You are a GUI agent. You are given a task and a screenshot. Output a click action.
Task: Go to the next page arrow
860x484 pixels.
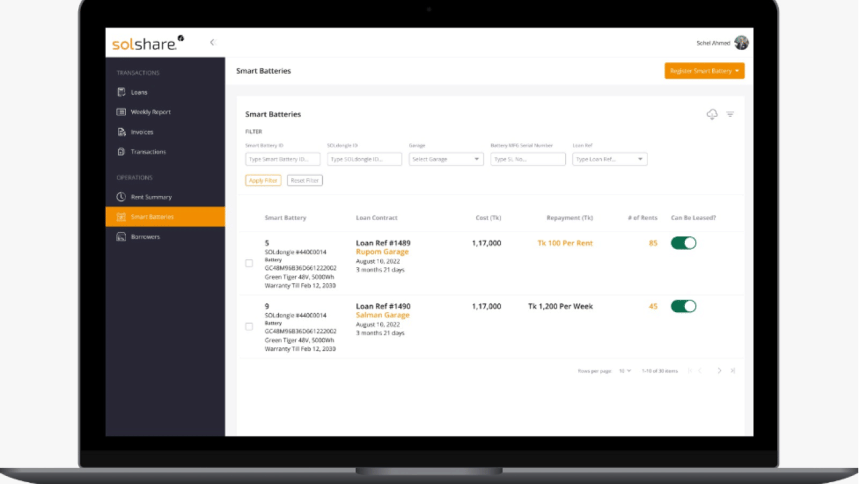point(719,371)
